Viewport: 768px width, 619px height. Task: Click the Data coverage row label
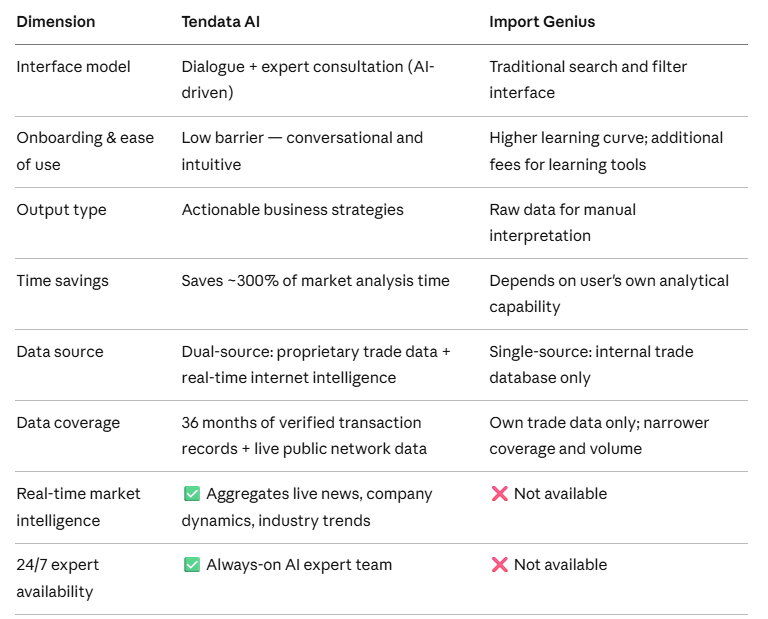[68, 423]
